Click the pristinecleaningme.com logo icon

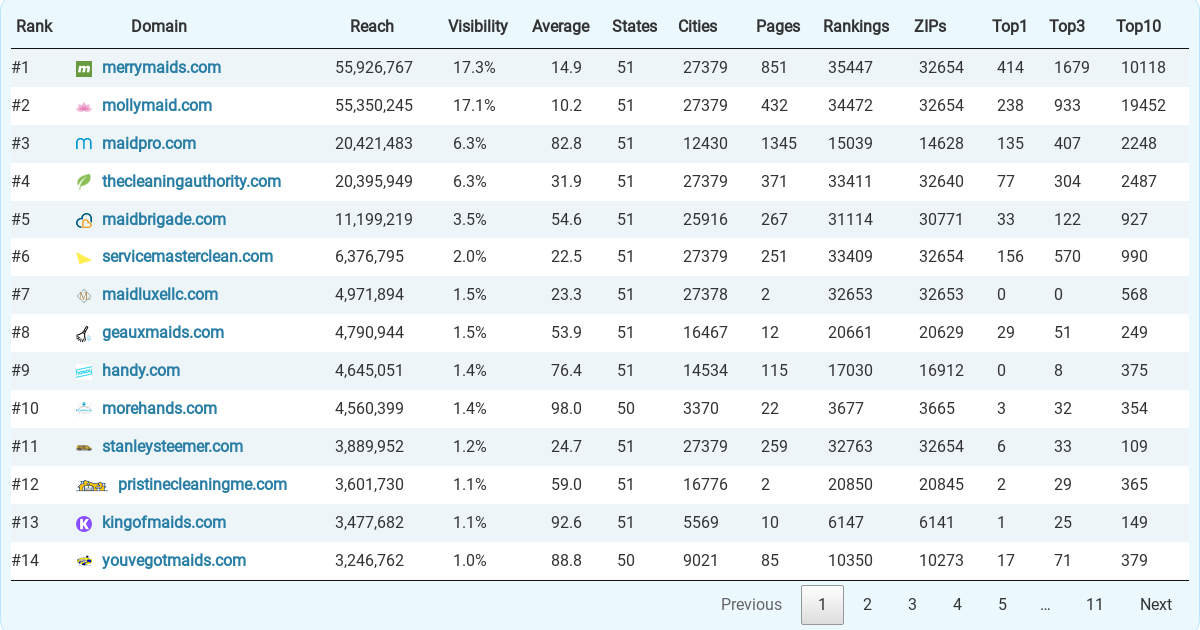92,485
